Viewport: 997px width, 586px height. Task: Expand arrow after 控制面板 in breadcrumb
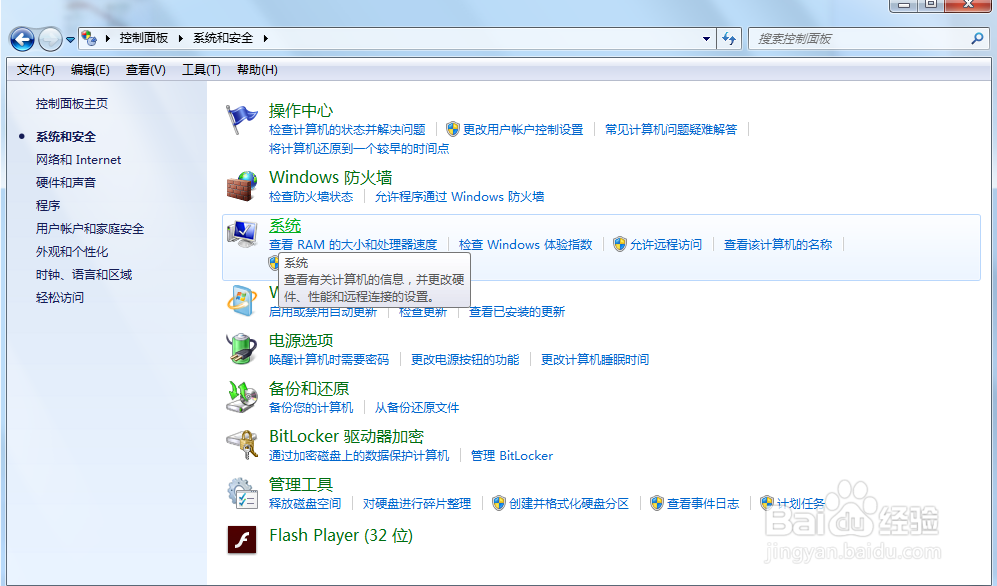coord(181,38)
